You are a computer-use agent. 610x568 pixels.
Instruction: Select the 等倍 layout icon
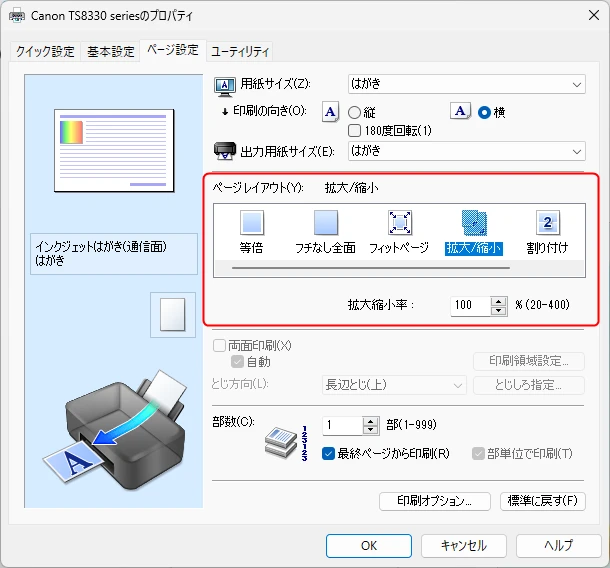pos(252,223)
